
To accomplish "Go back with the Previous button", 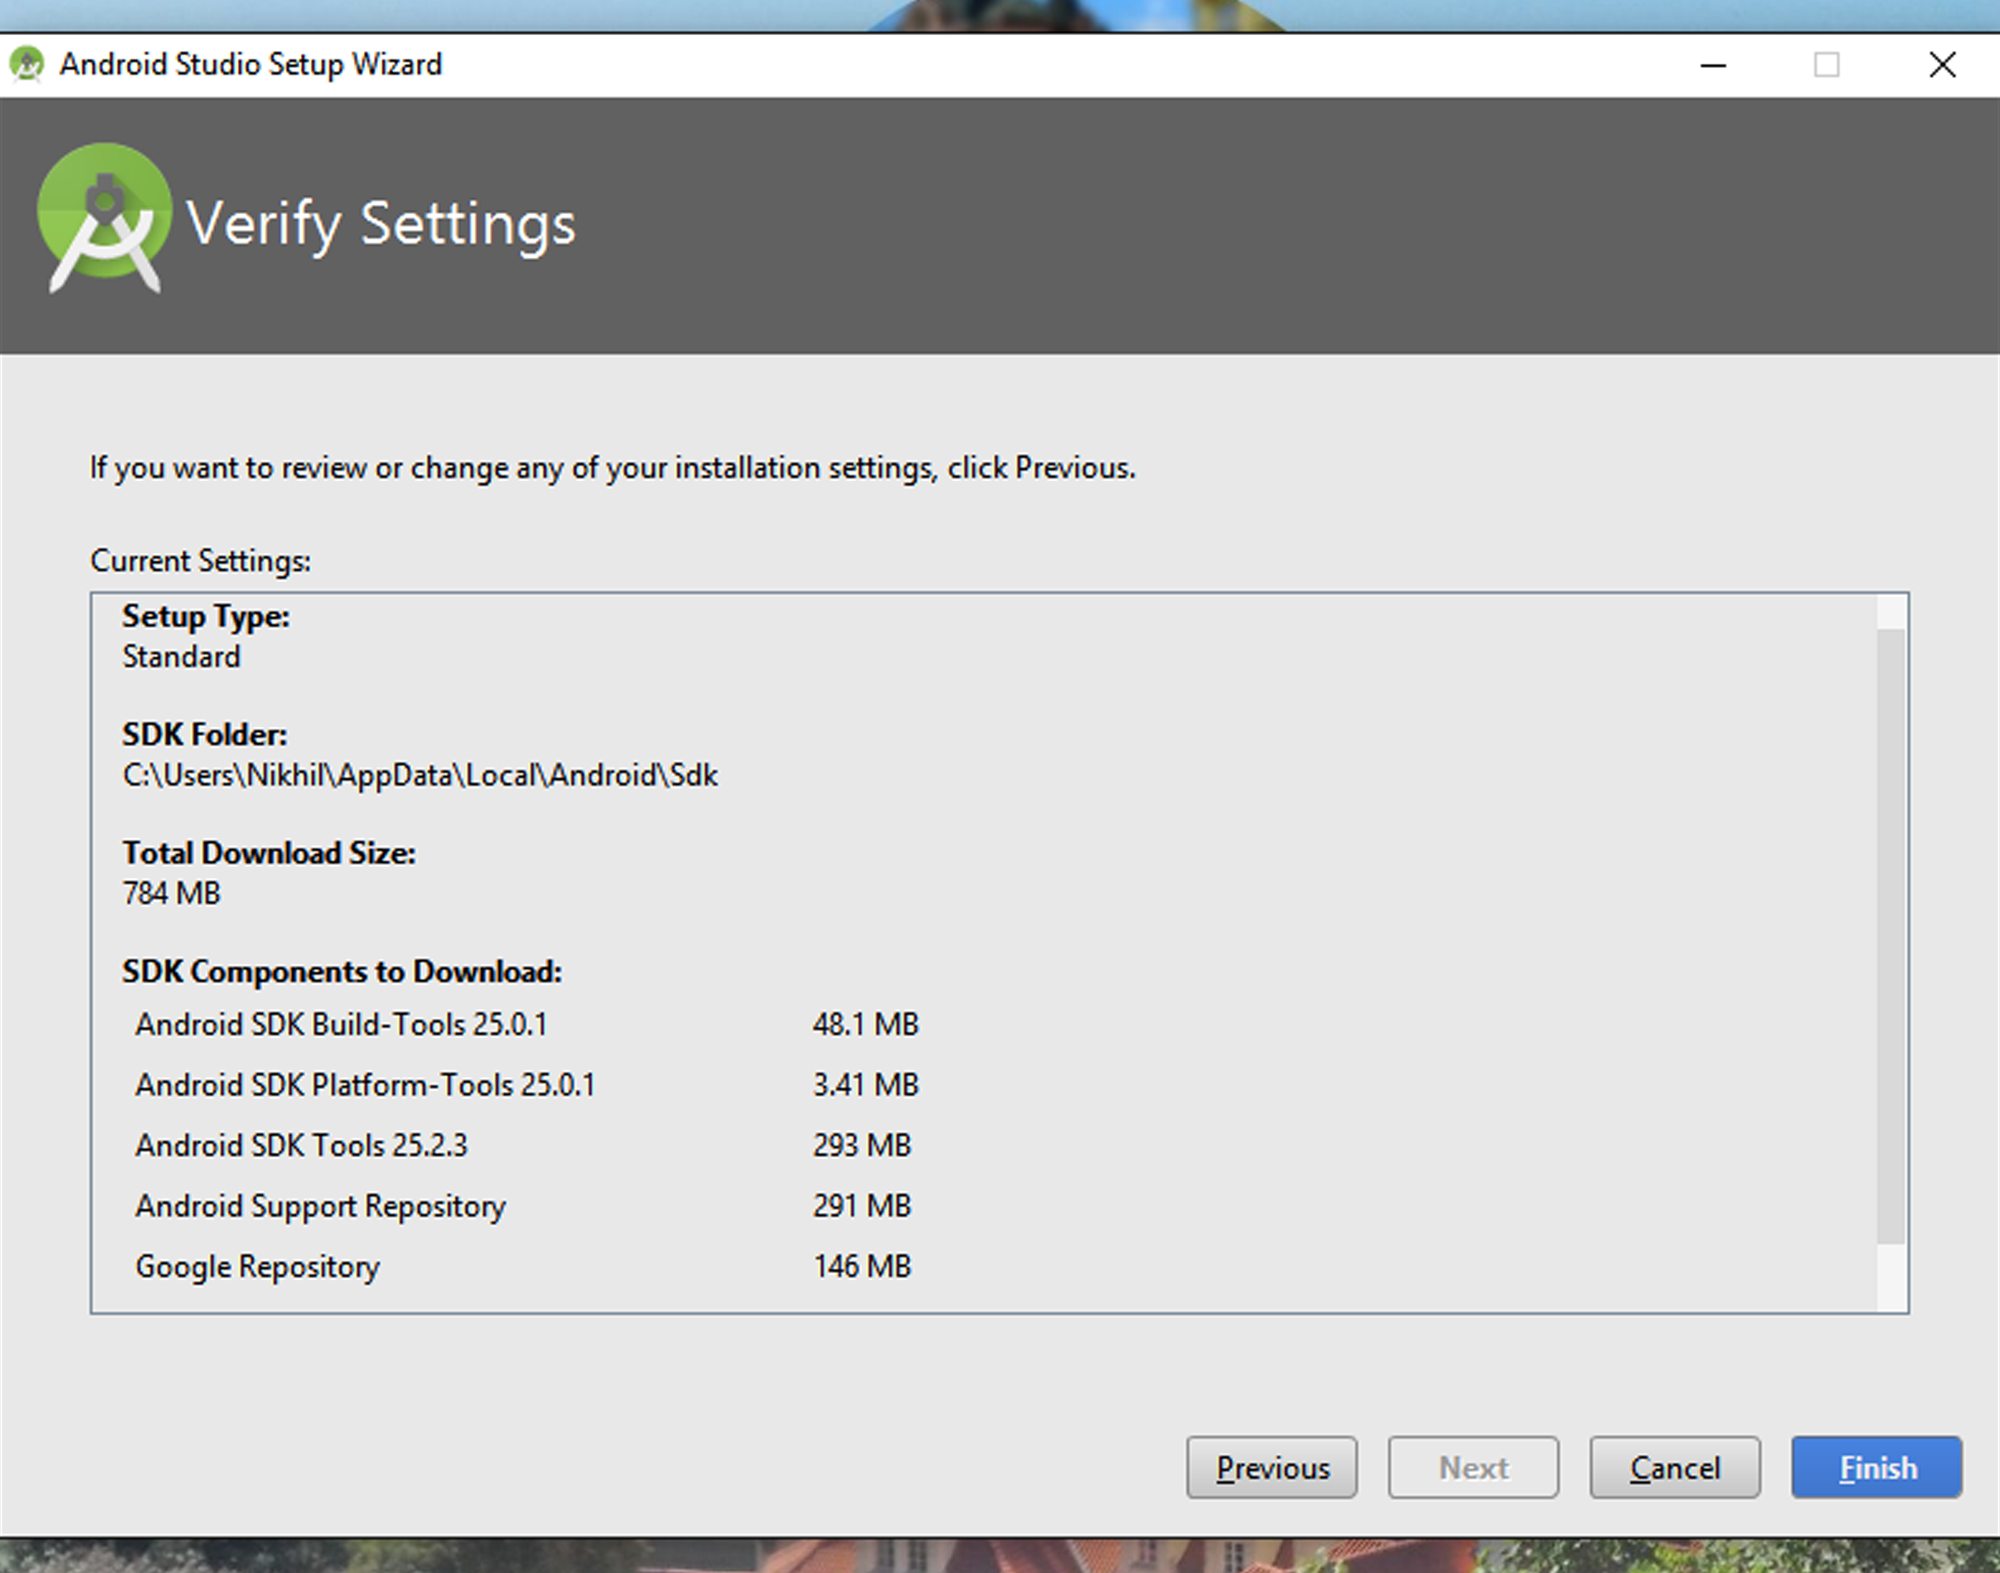I will (x=1272, y=1467).
